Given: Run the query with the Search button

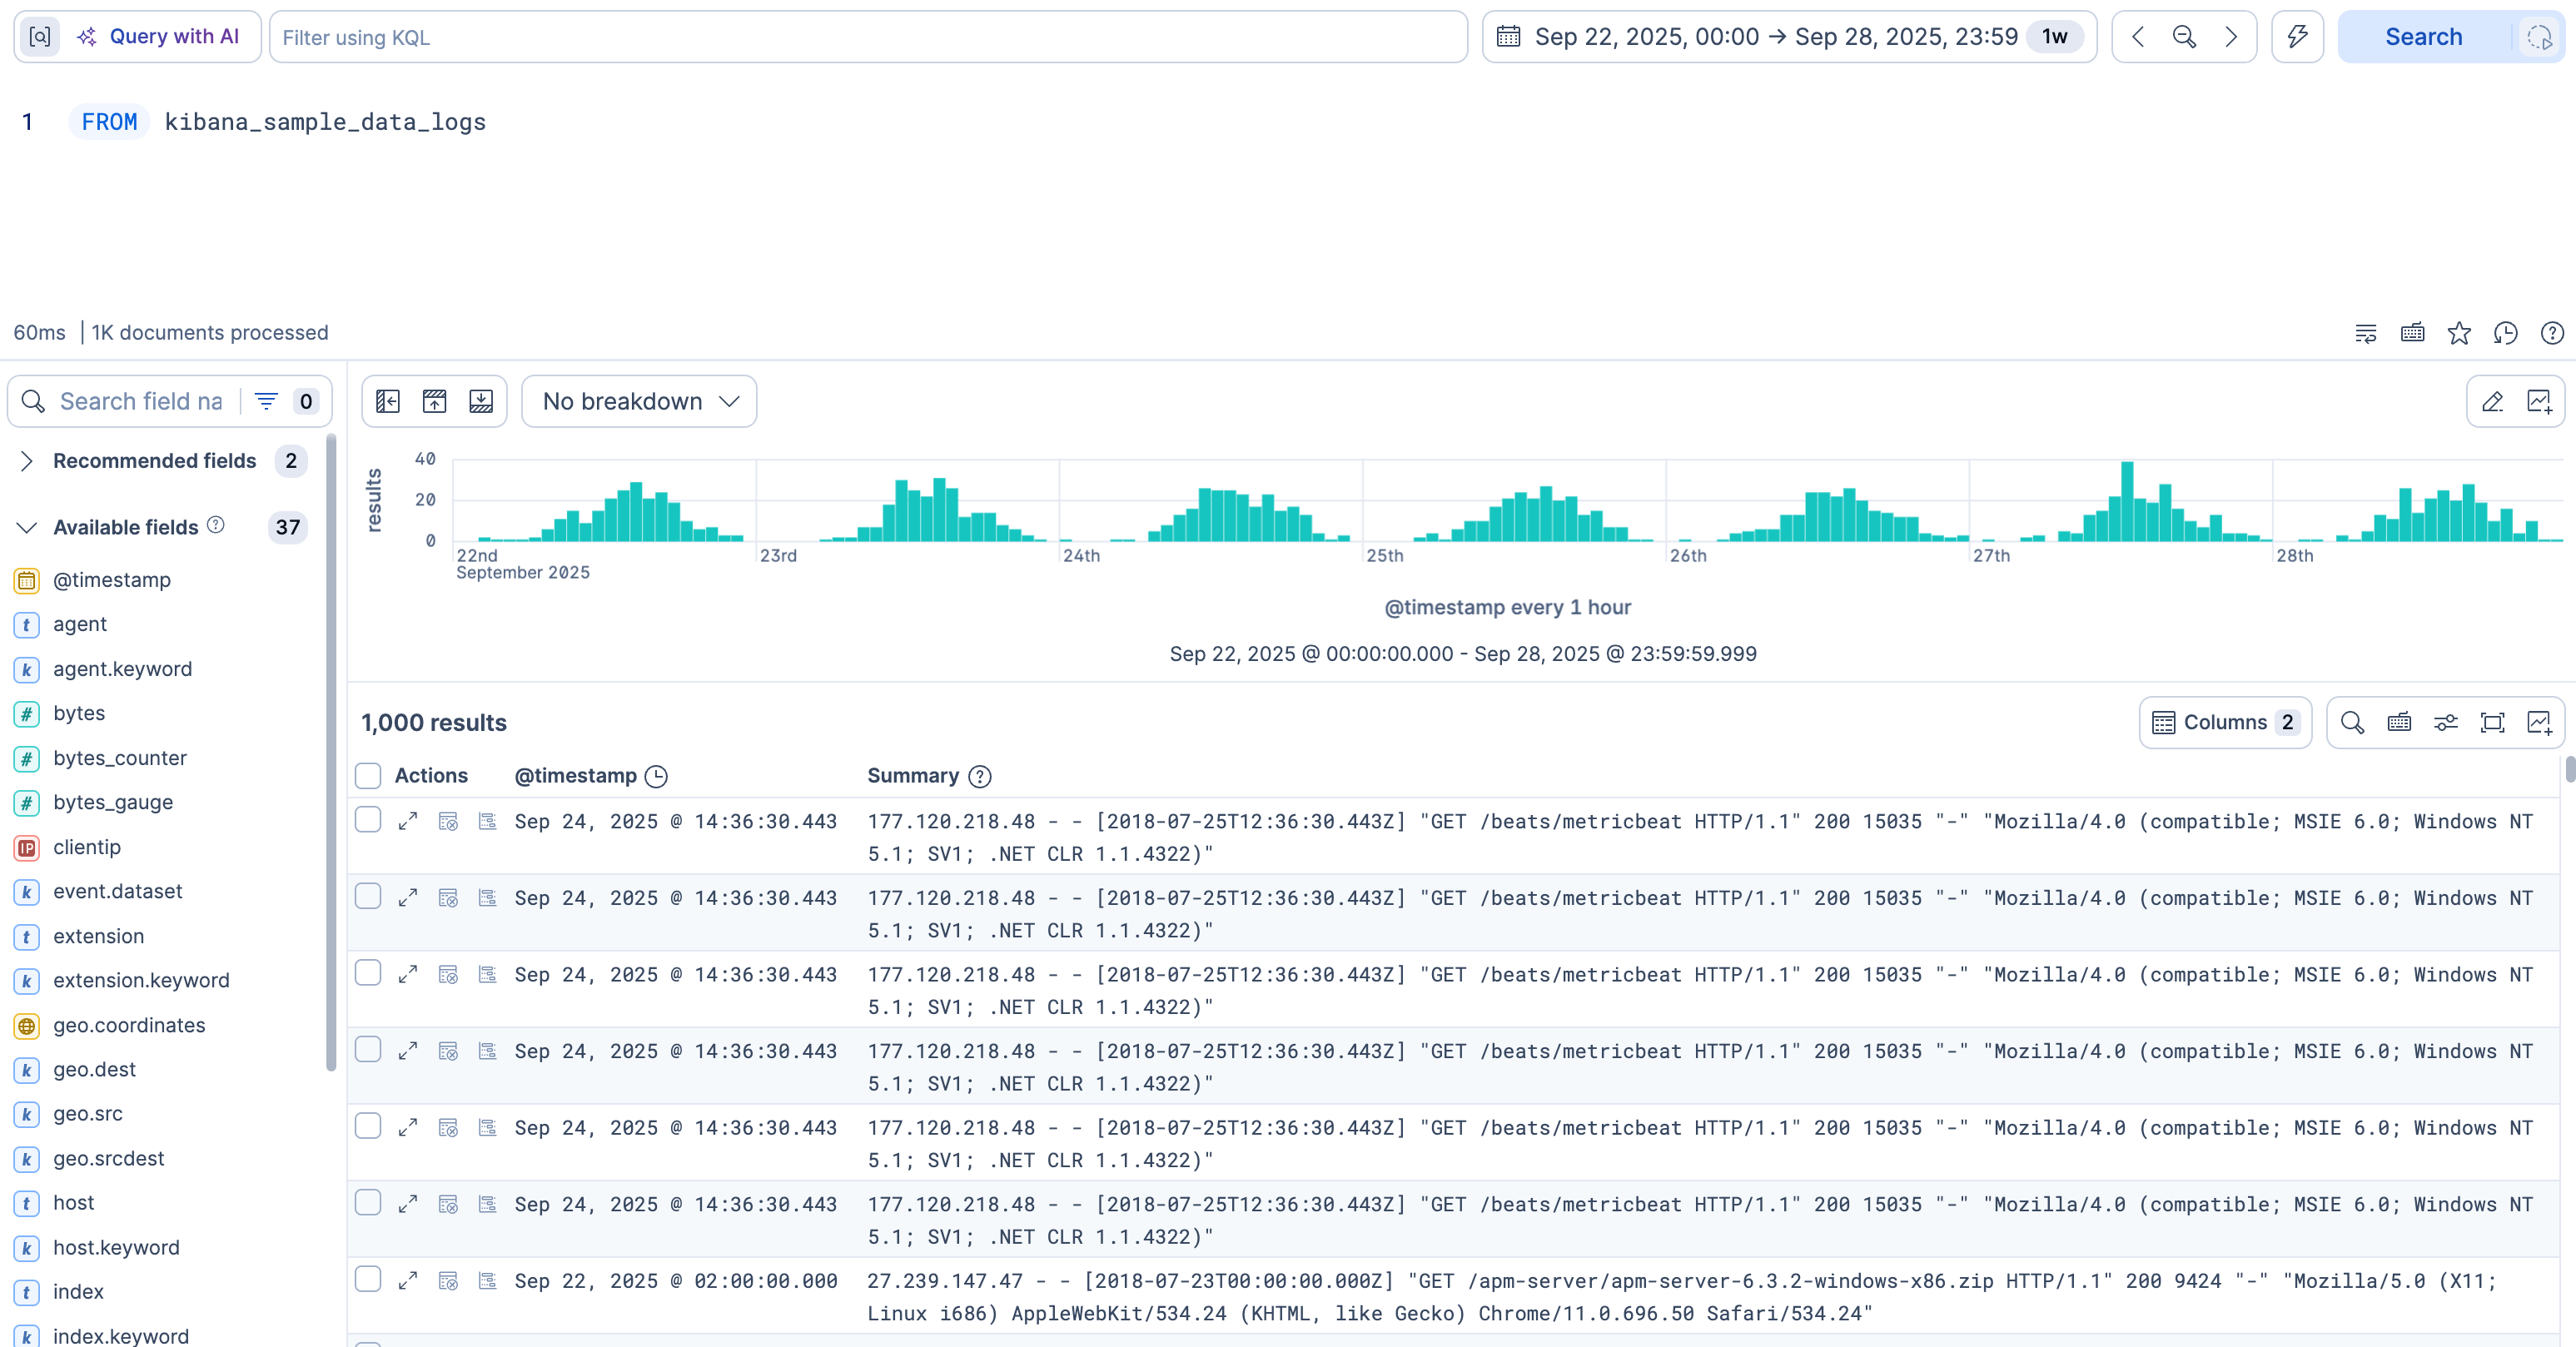Looking at the screenshot, I should [x=2423, y=37].
